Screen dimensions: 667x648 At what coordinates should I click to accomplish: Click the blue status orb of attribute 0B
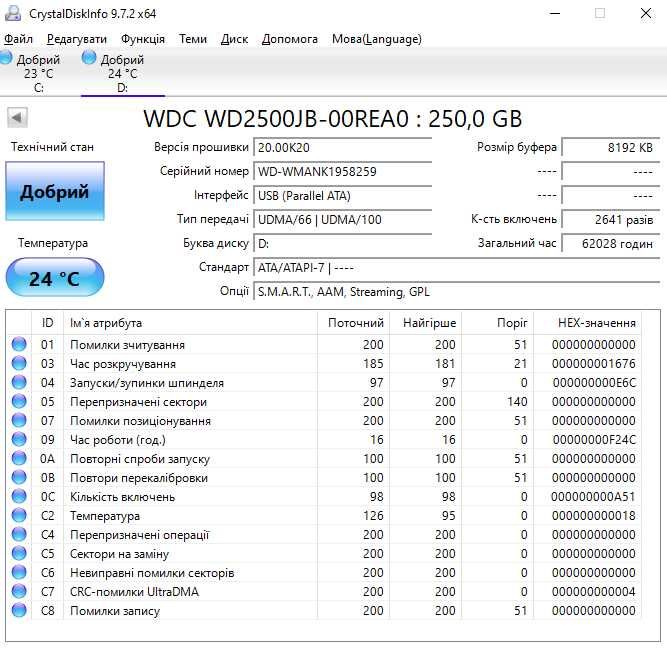(19, 477)
